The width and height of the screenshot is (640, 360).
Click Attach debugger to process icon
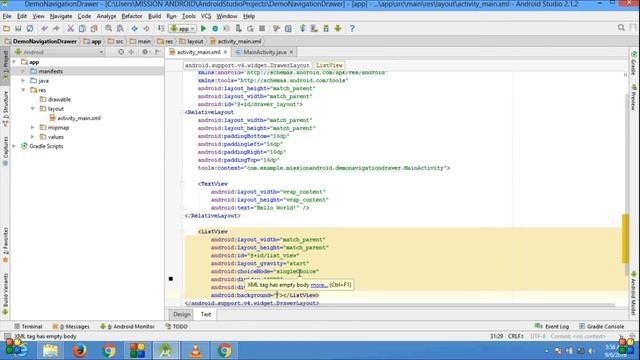(x=238, y=29)
